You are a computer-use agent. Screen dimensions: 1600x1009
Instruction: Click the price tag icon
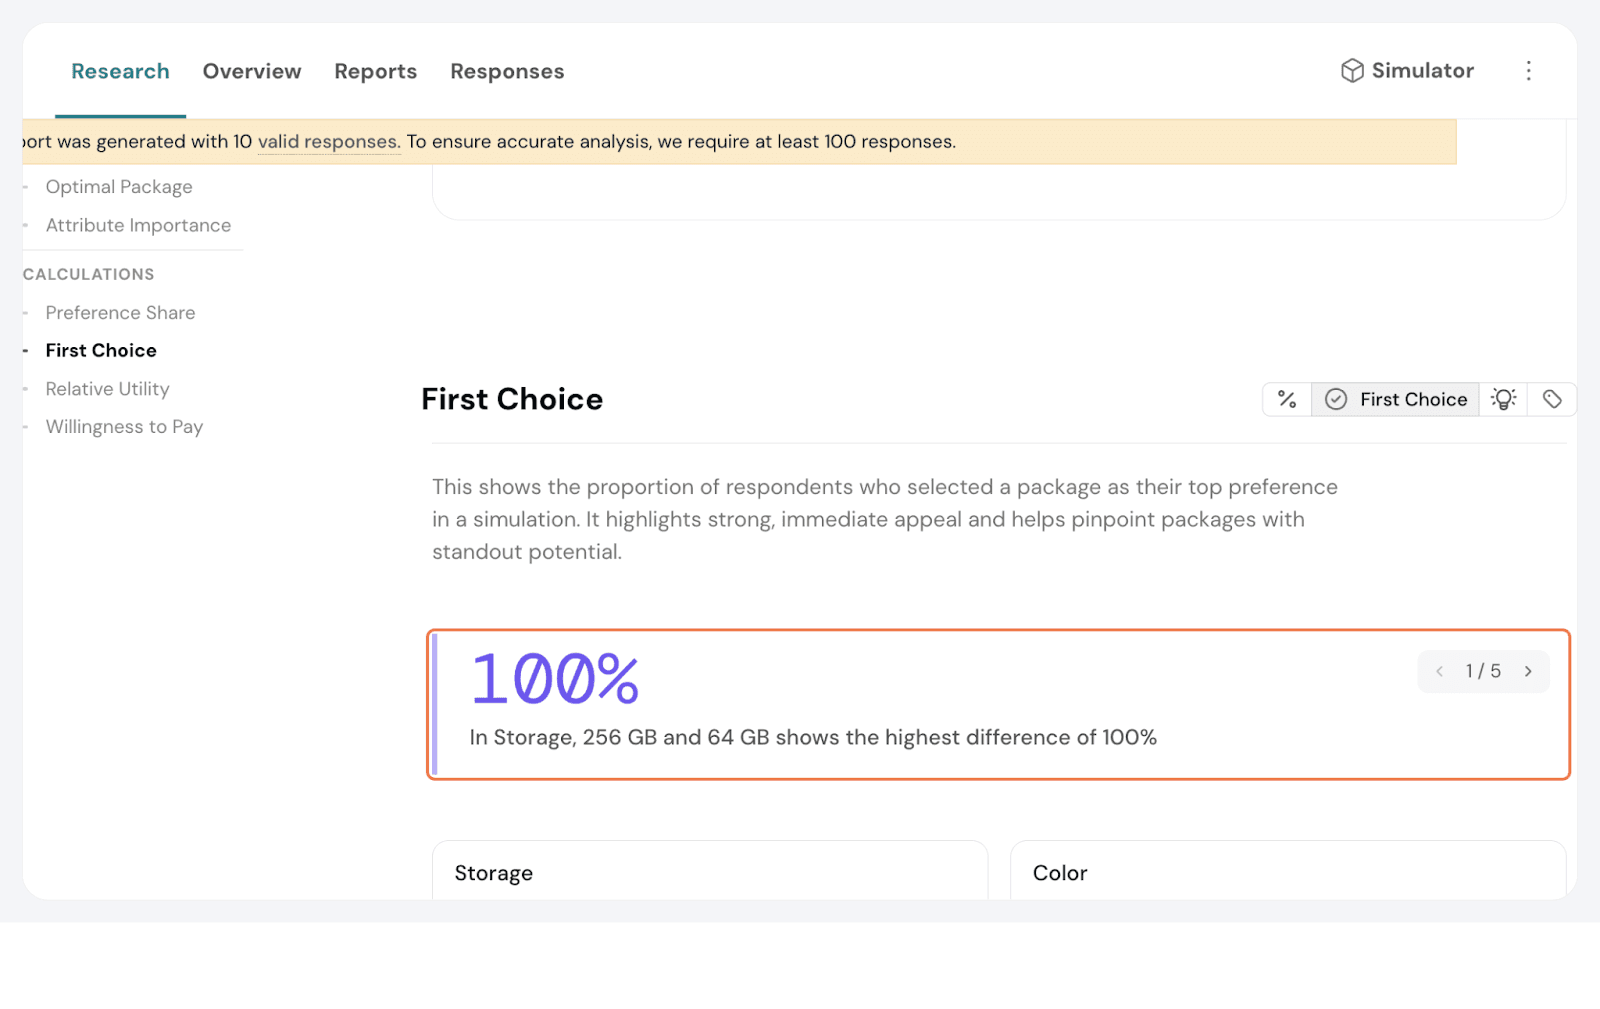[x=1552, y=399]
